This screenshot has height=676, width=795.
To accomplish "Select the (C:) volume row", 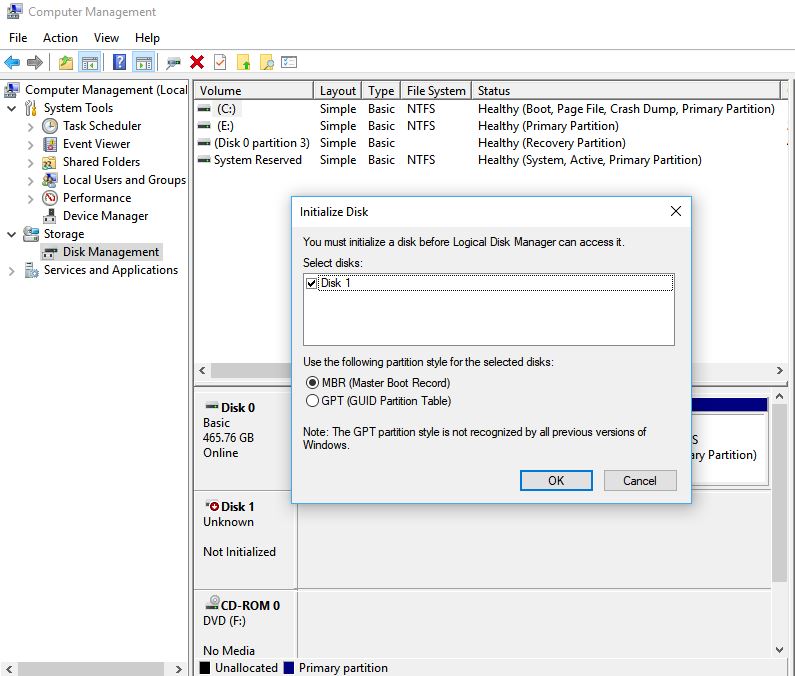I will [486, 109].
